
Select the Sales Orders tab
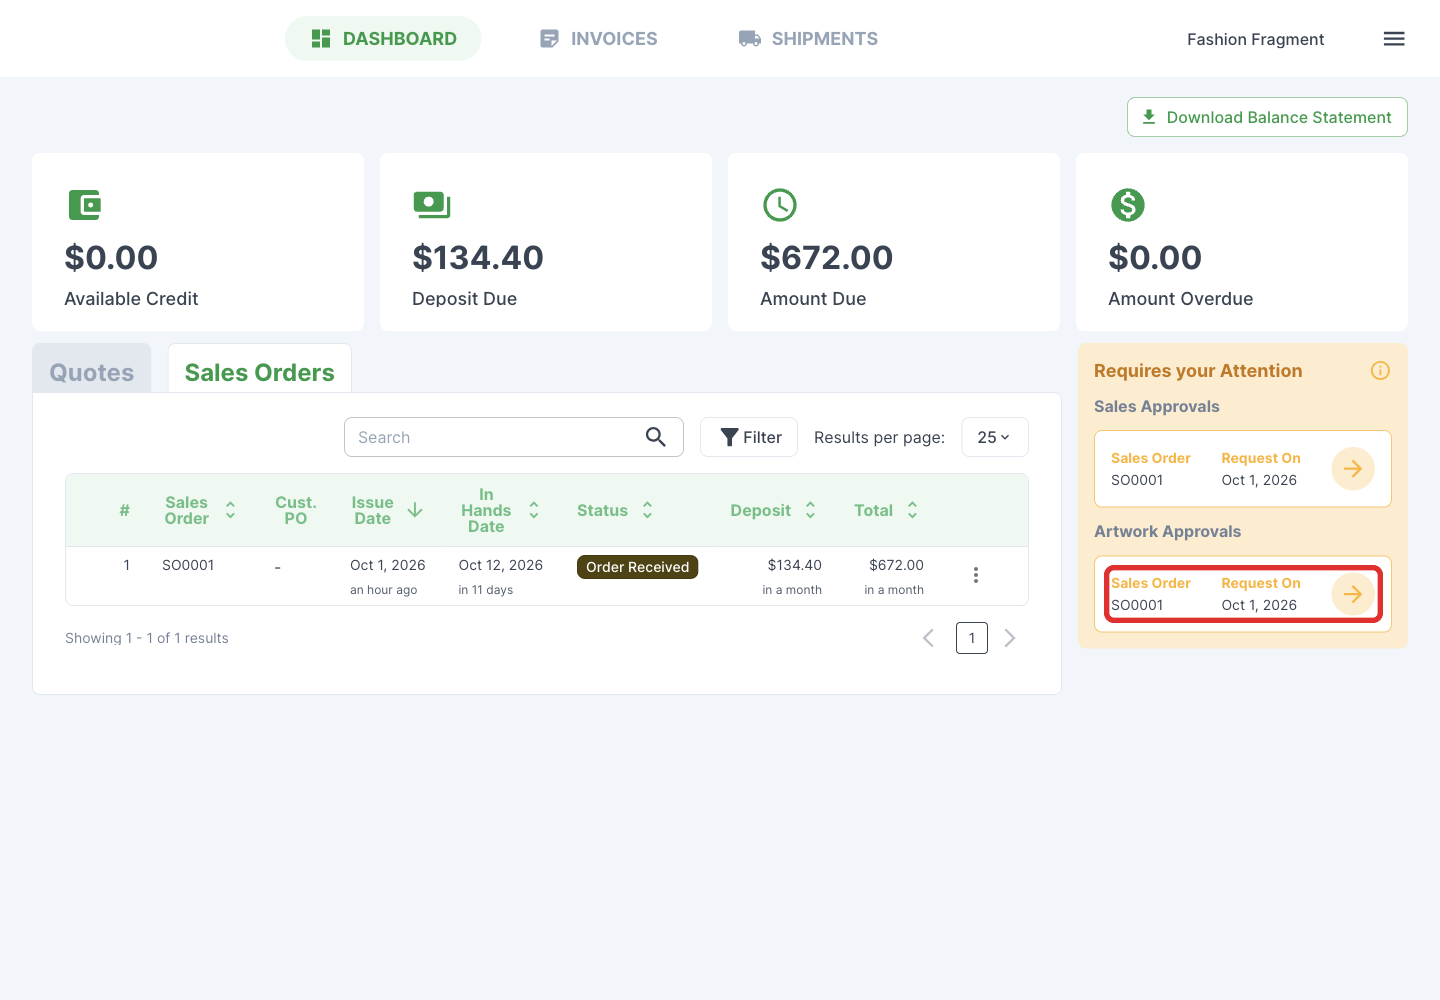click(260, 370)
